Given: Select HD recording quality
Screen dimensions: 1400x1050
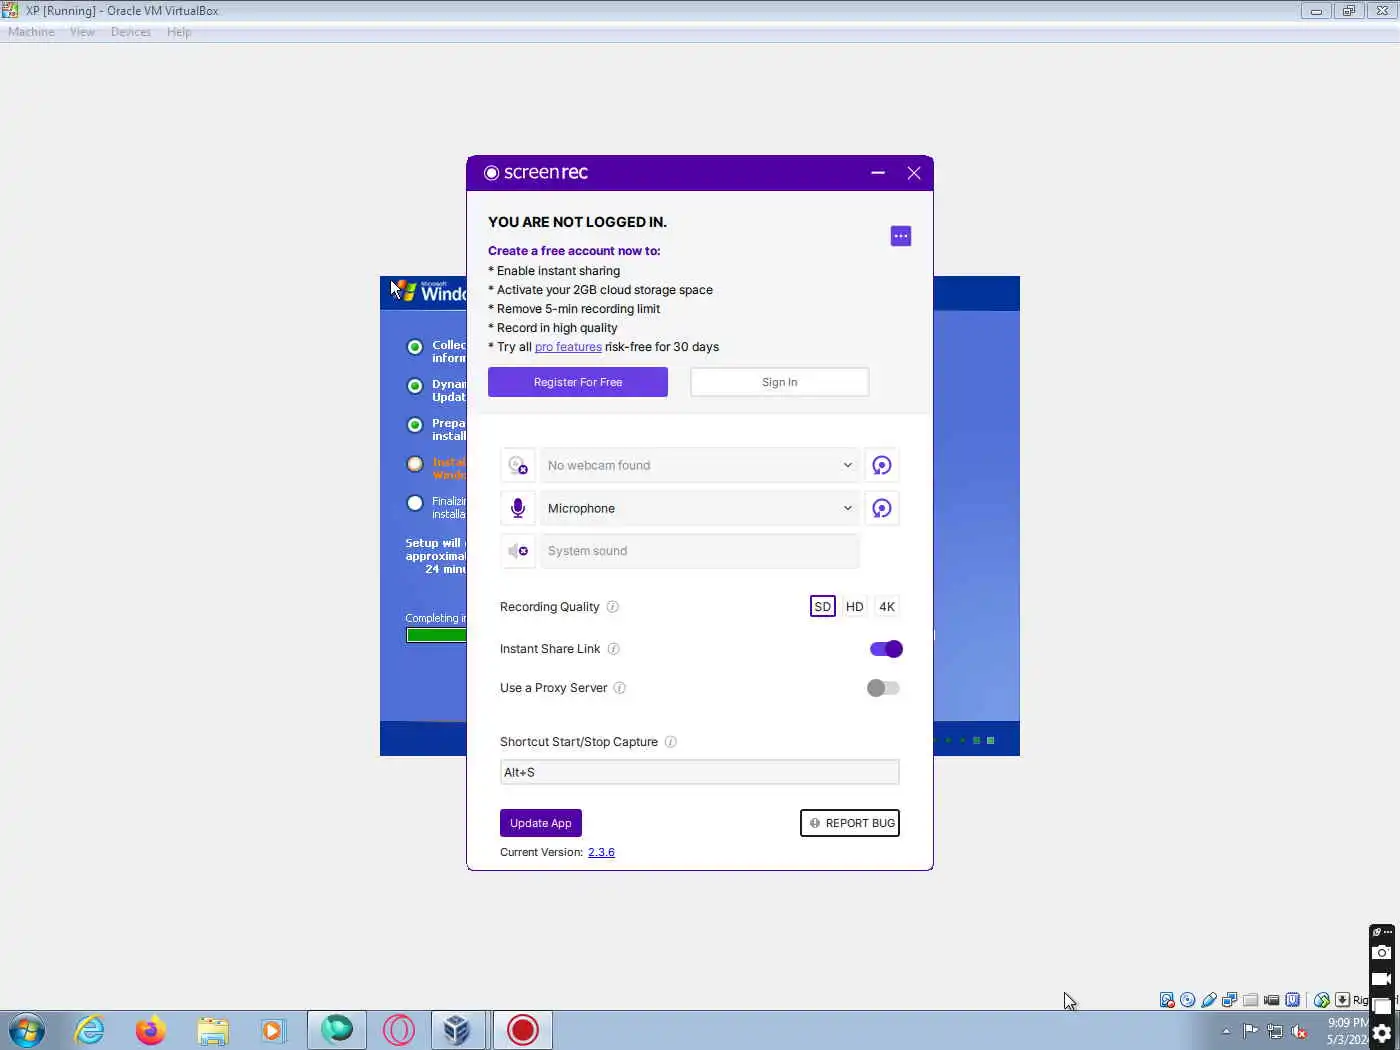Looking at the screenshot, I should (855, 607).
